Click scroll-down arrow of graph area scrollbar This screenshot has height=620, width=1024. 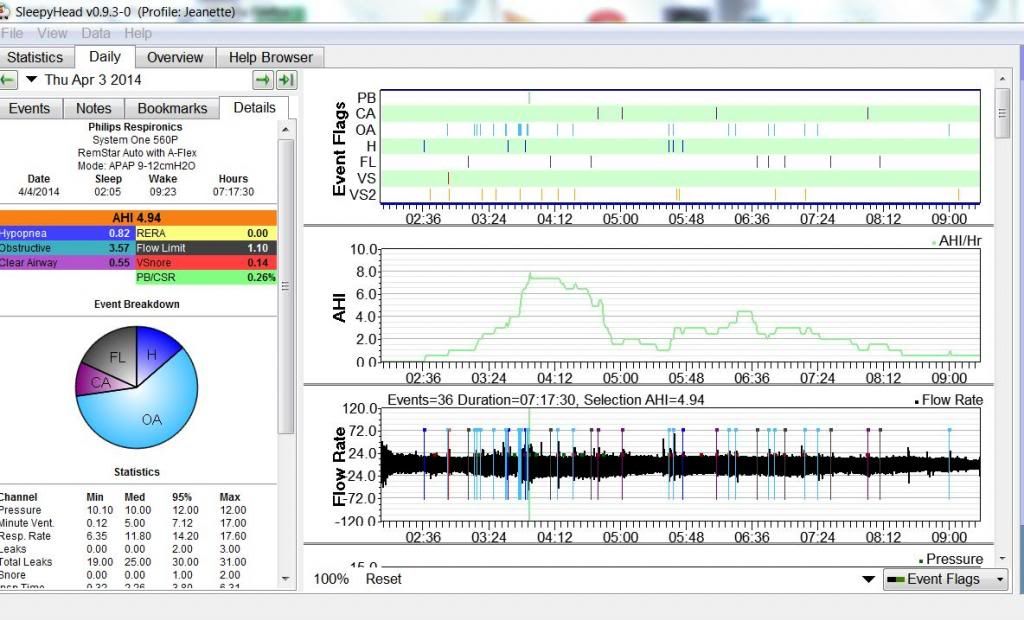1002,559
